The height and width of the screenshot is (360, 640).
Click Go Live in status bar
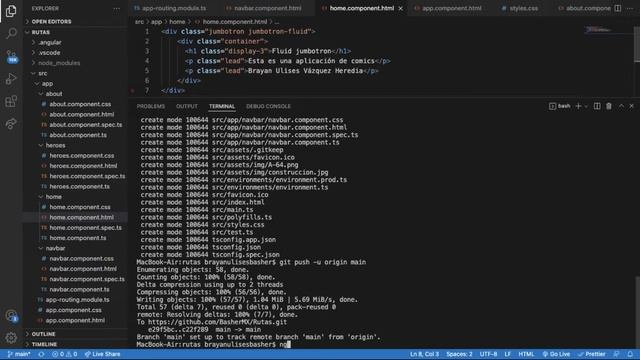[556, 354]
